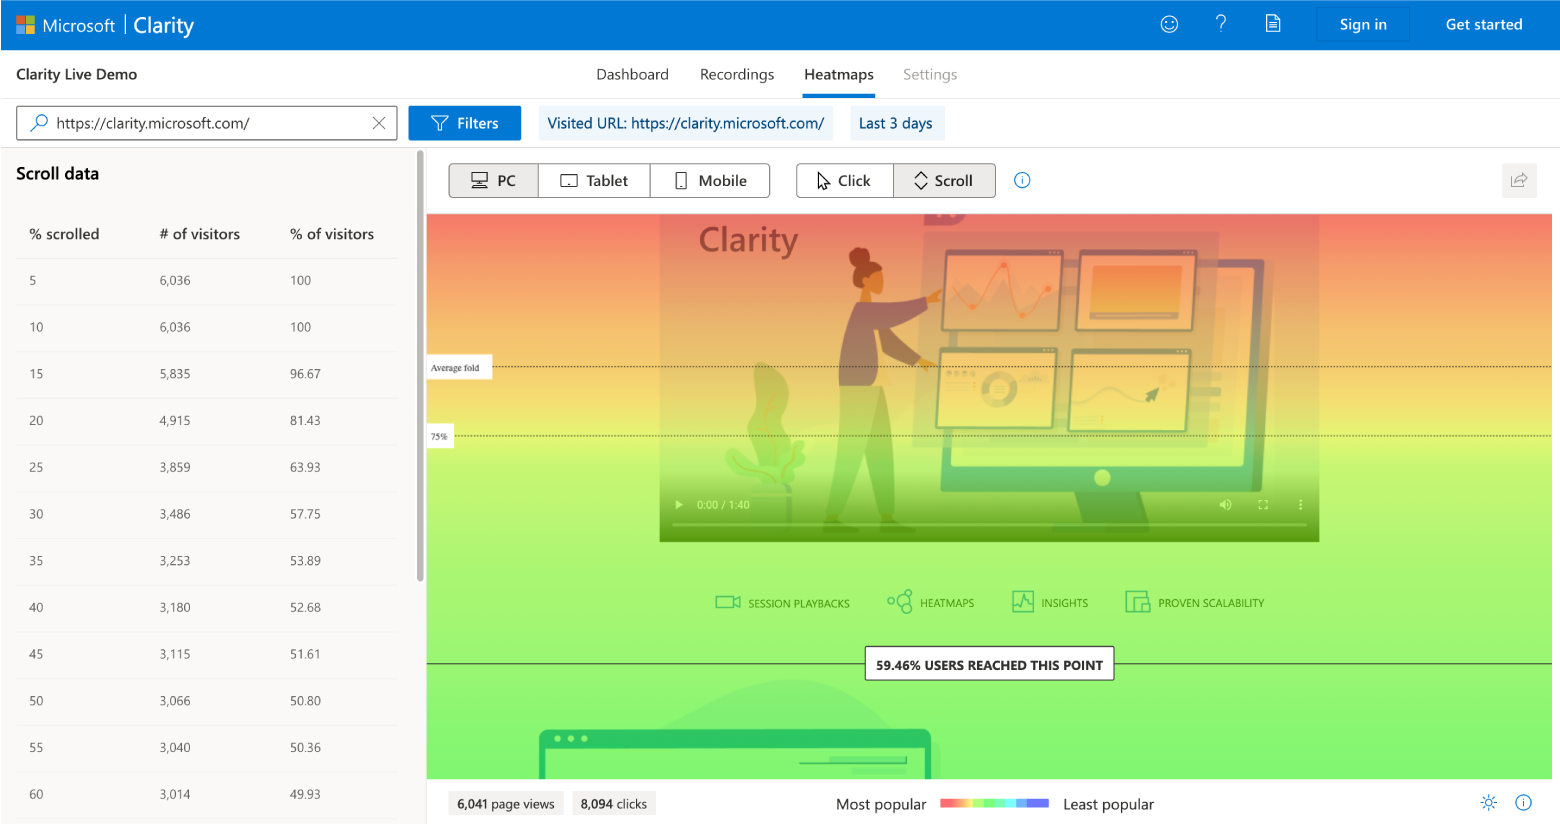The height and width of the screenshot is (824, 1560).
Task: Open the Filters panel via funnel icon
Action: 464,123
